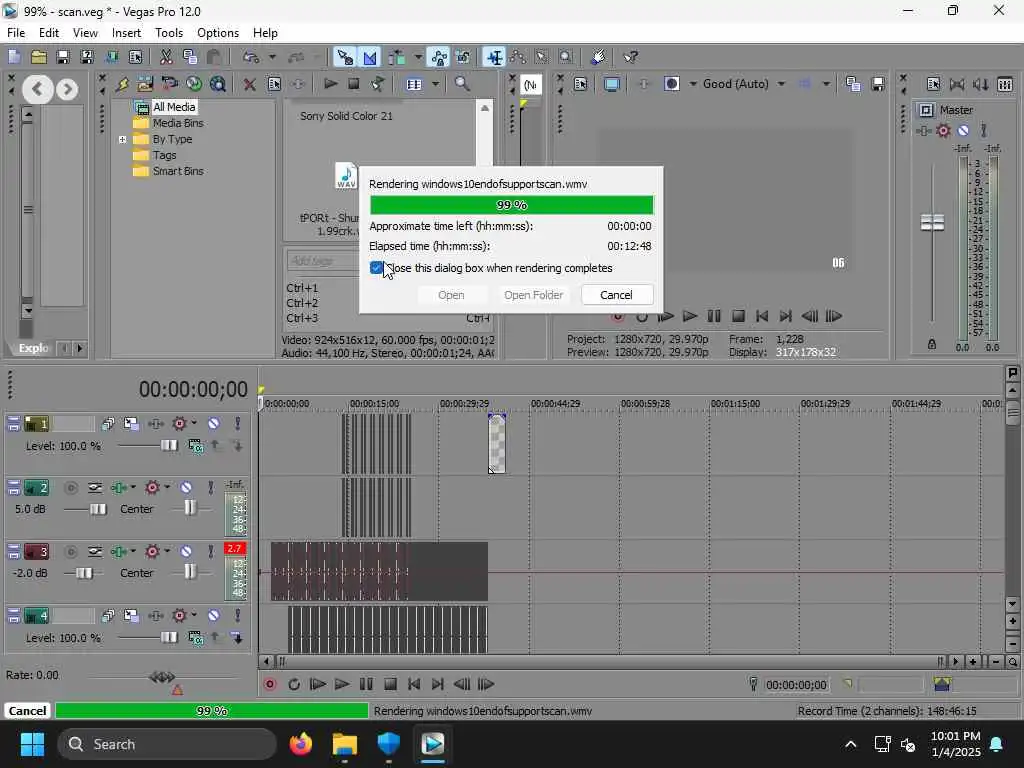Click the Open project folder icon
This screenshot has height=768, width=1024.
[39, 57]
